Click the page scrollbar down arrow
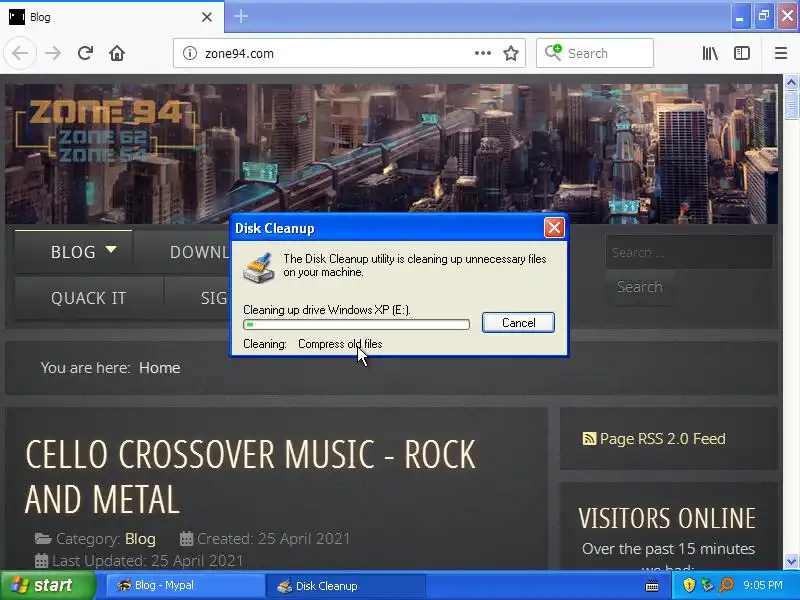This screenshot has height=600, width=800. point(791,562)
